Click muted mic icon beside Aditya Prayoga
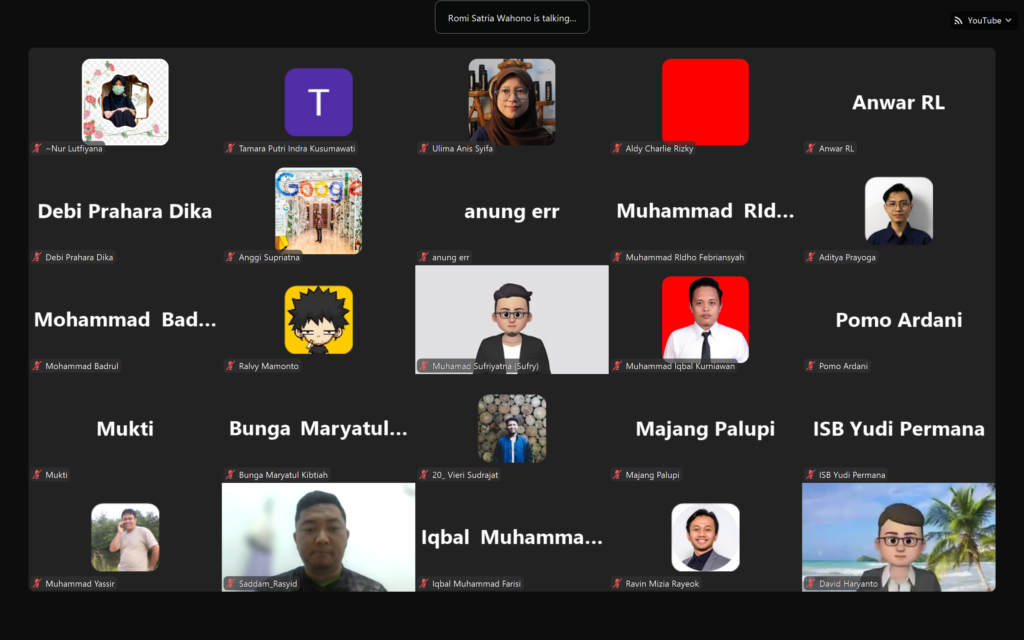Screen dimensions: 1024x640 point(811,257)
